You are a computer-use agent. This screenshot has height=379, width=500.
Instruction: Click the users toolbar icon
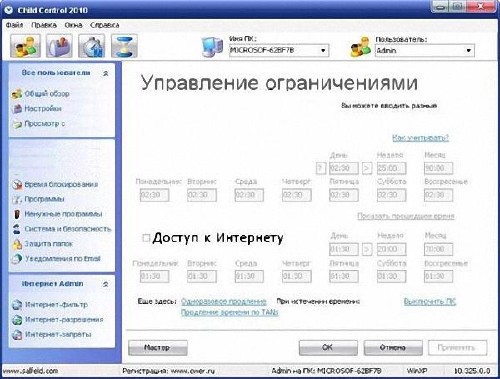(x=26, y=46)
